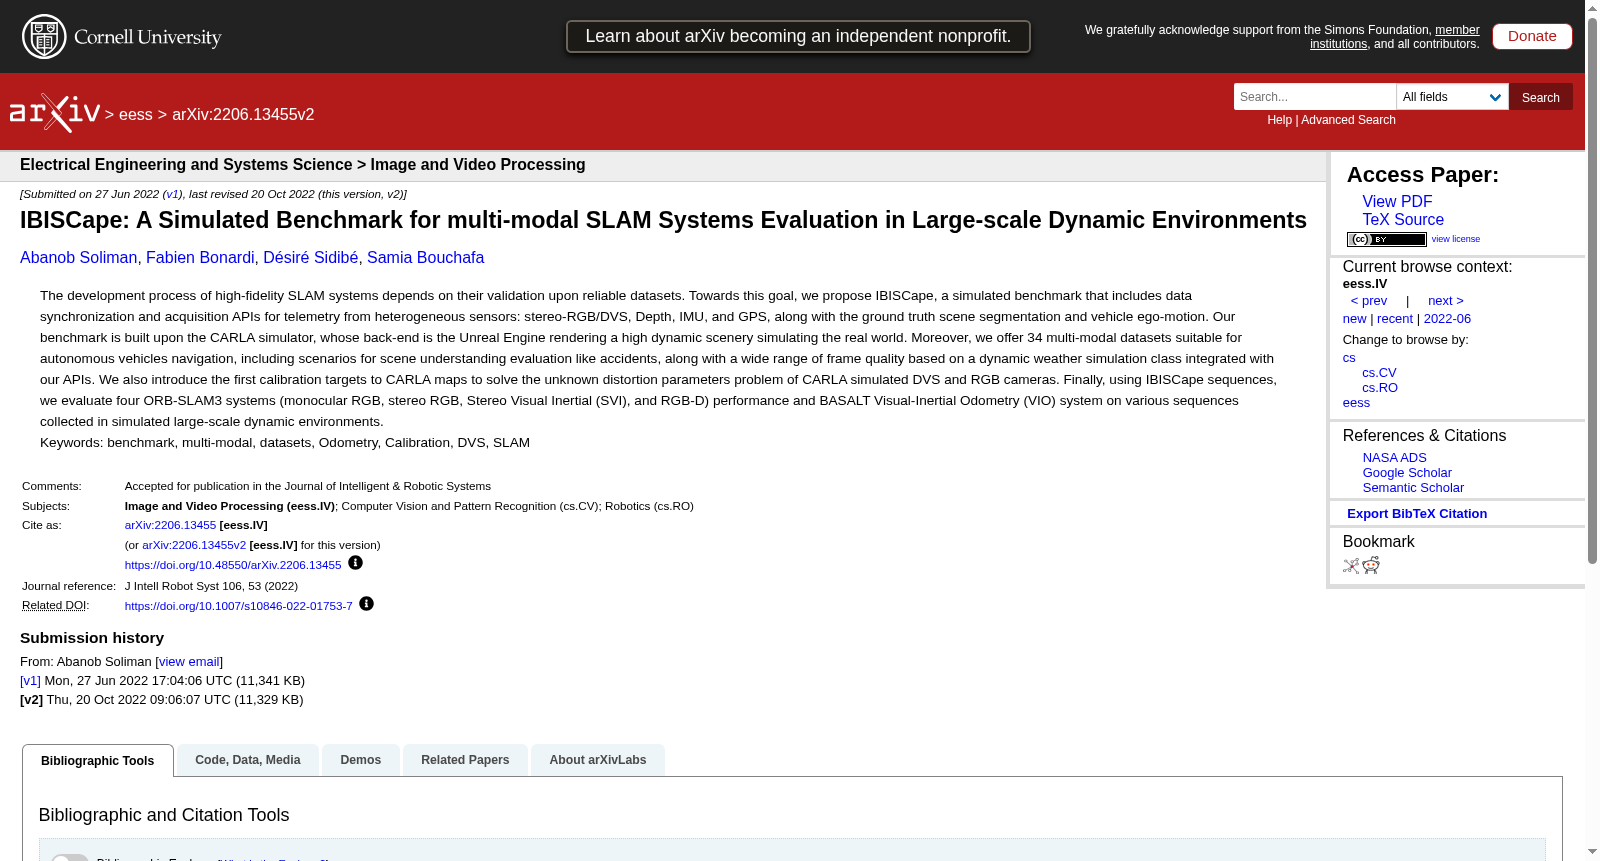Open author Samia Bouchafa link

[425, 257]
